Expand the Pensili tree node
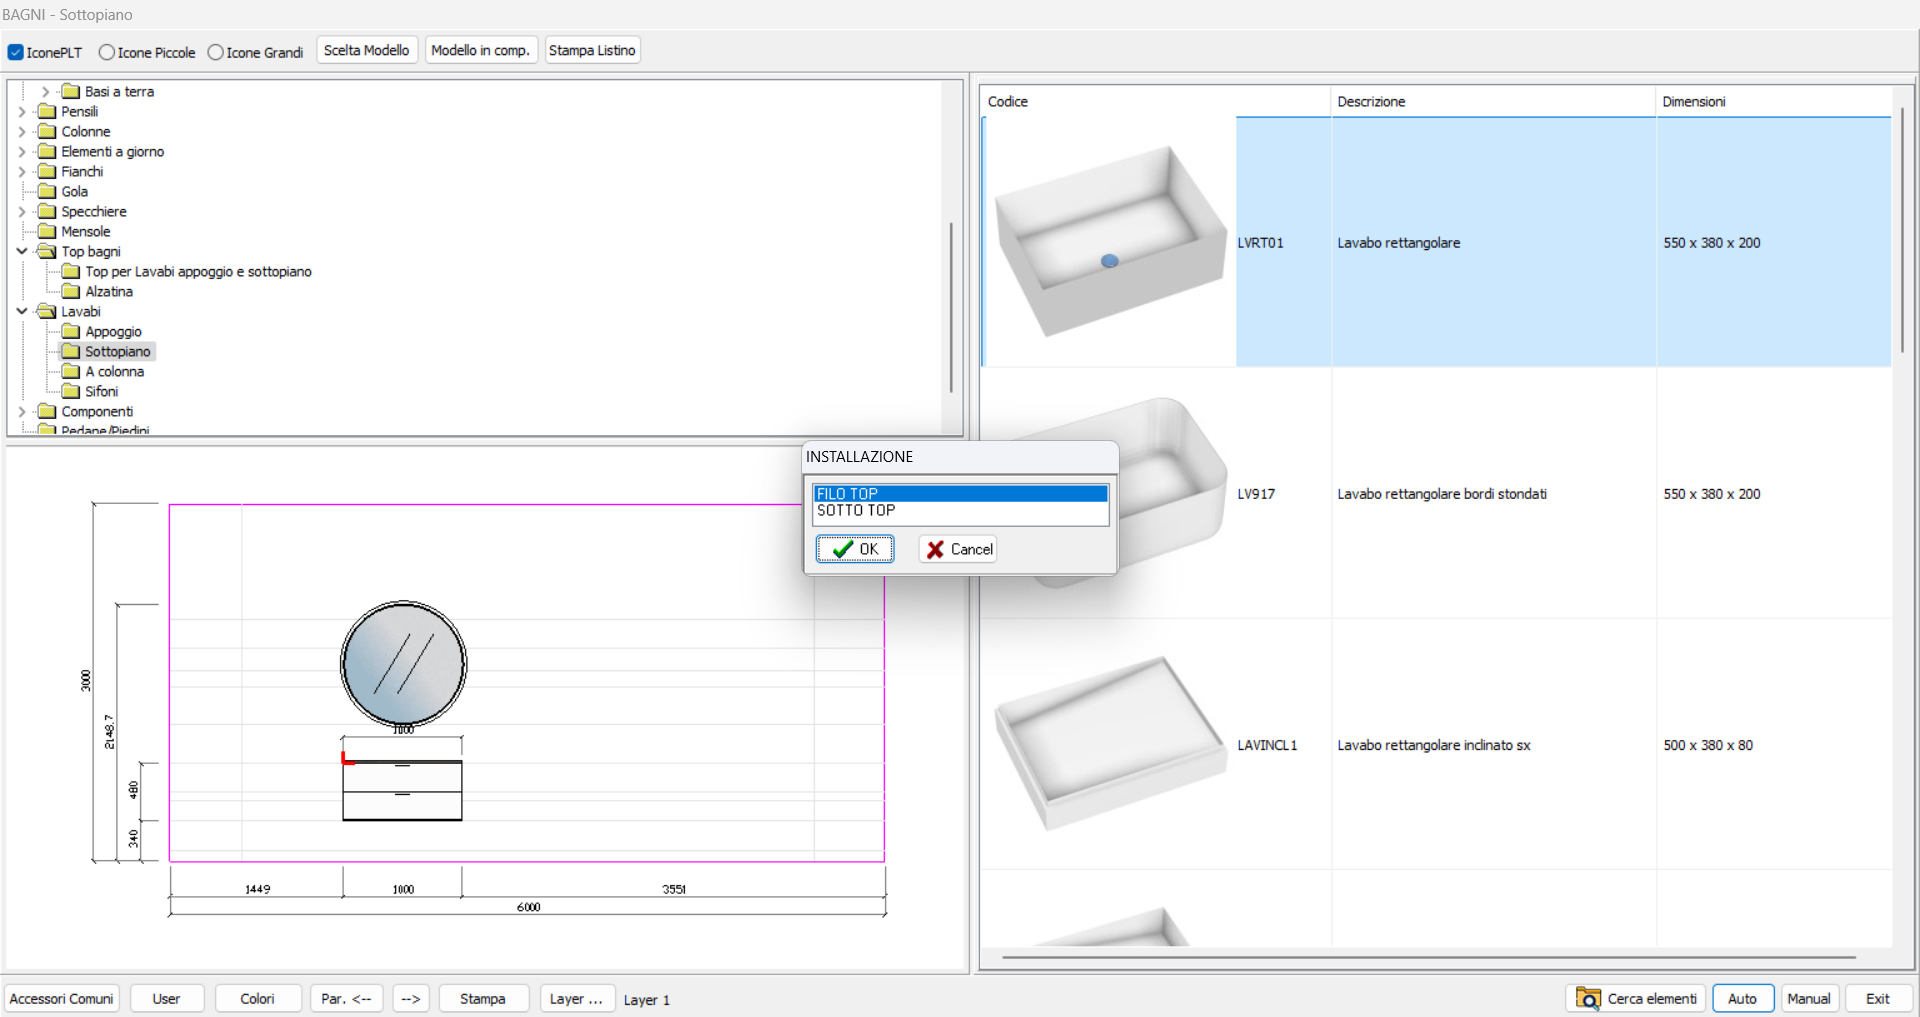The height and width of the screenshot is (1017, 1920). (22, 111)
